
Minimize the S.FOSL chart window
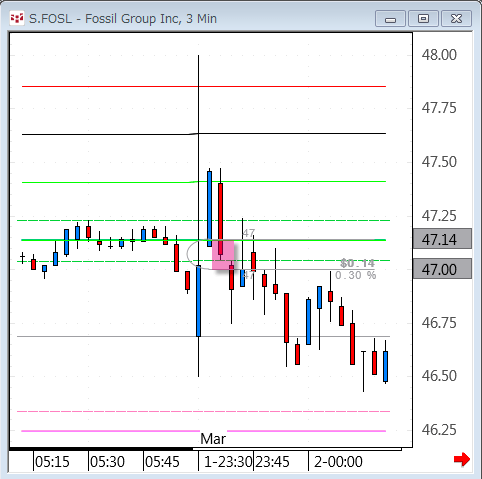[390, 19]
